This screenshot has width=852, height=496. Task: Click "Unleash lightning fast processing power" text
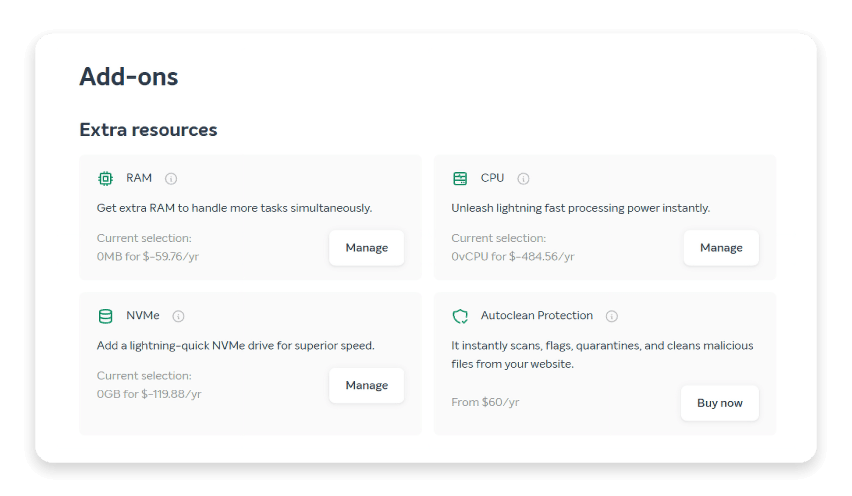click(580, 208)
